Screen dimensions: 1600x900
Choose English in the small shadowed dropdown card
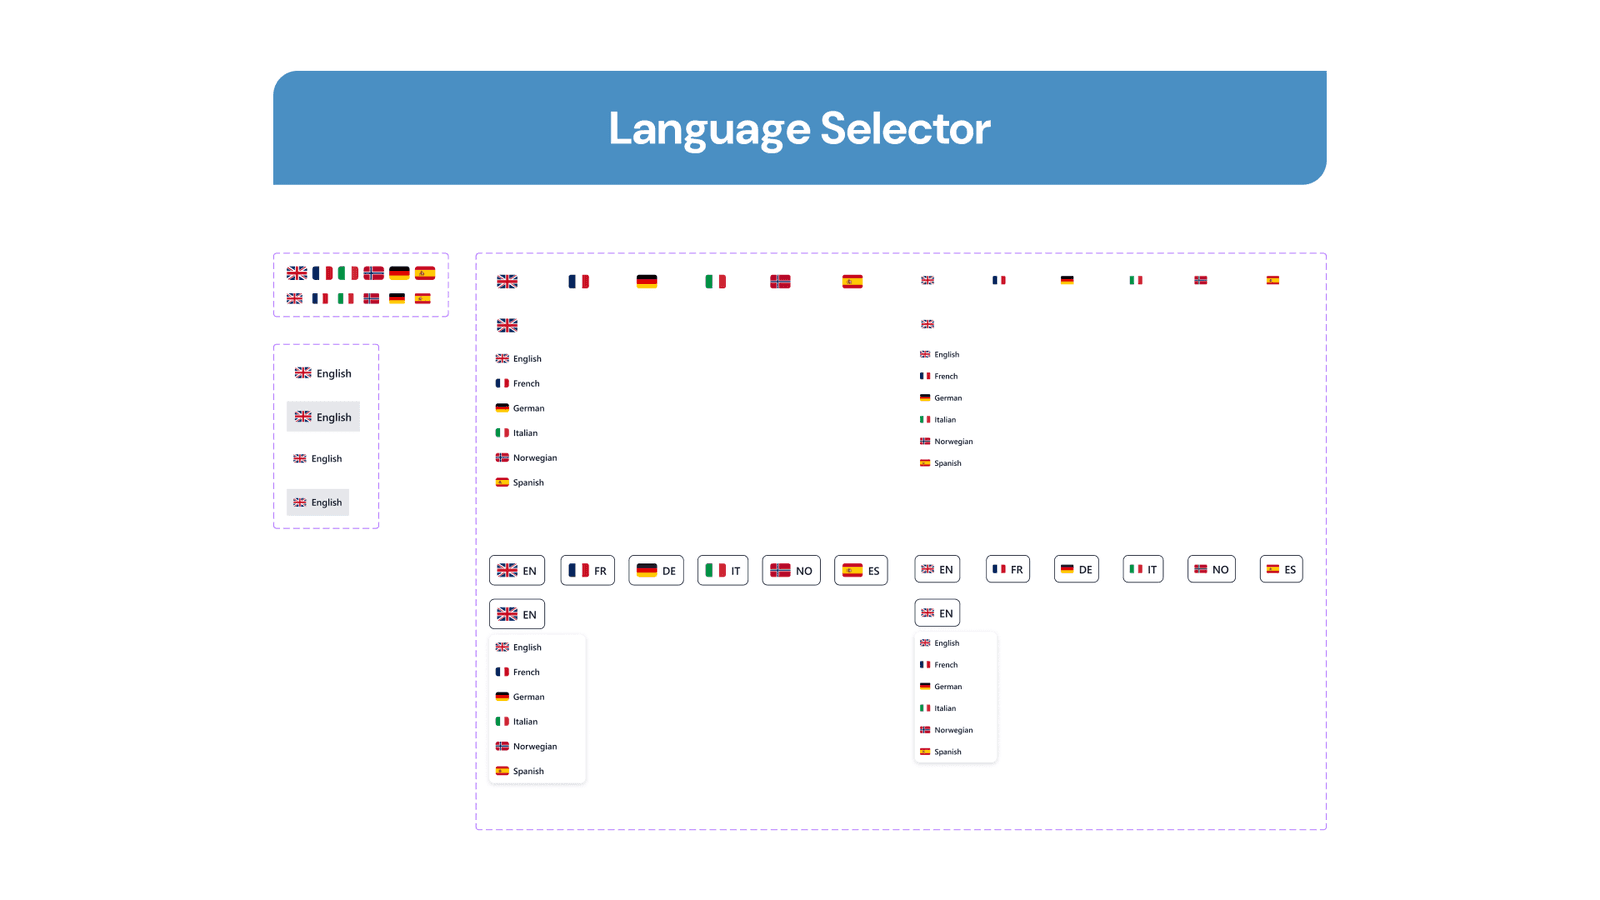[955, 643]
